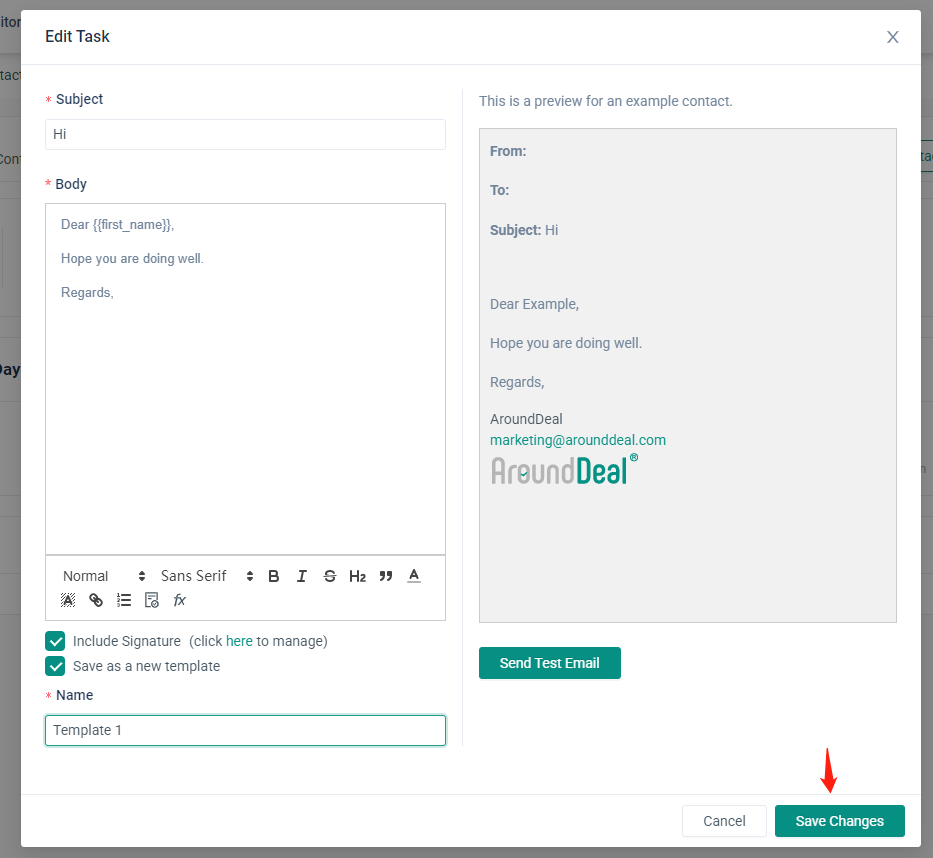Click the Send Test Email button
Image resolution: width=933 pixels, height=858 pixels.
coord(549,663)
